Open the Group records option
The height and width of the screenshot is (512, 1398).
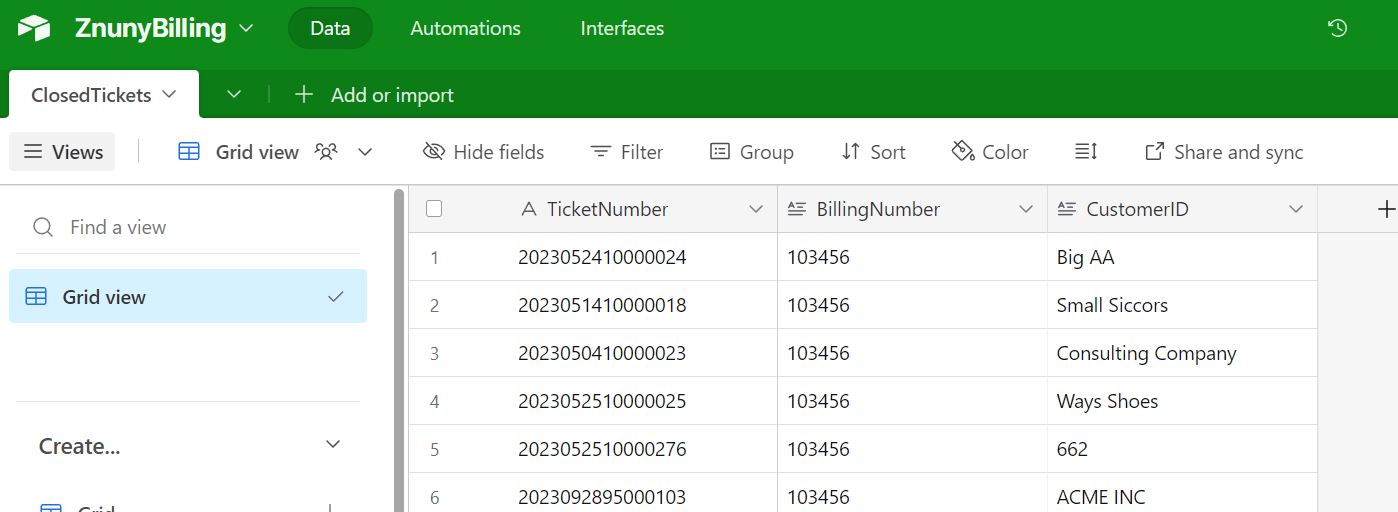752,152
